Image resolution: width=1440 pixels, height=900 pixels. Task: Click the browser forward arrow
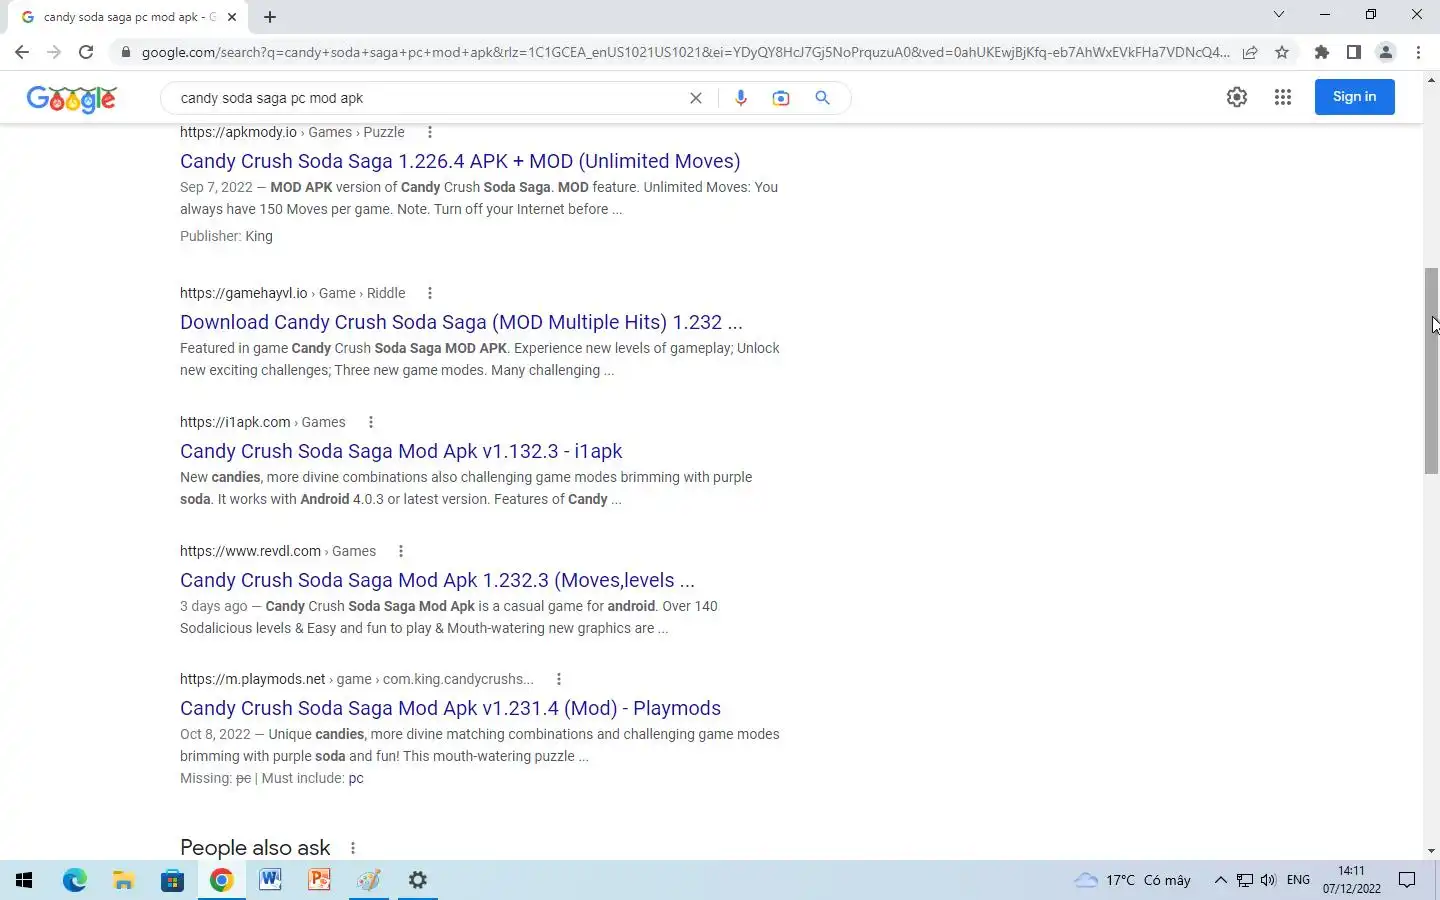tap(54, 52)
